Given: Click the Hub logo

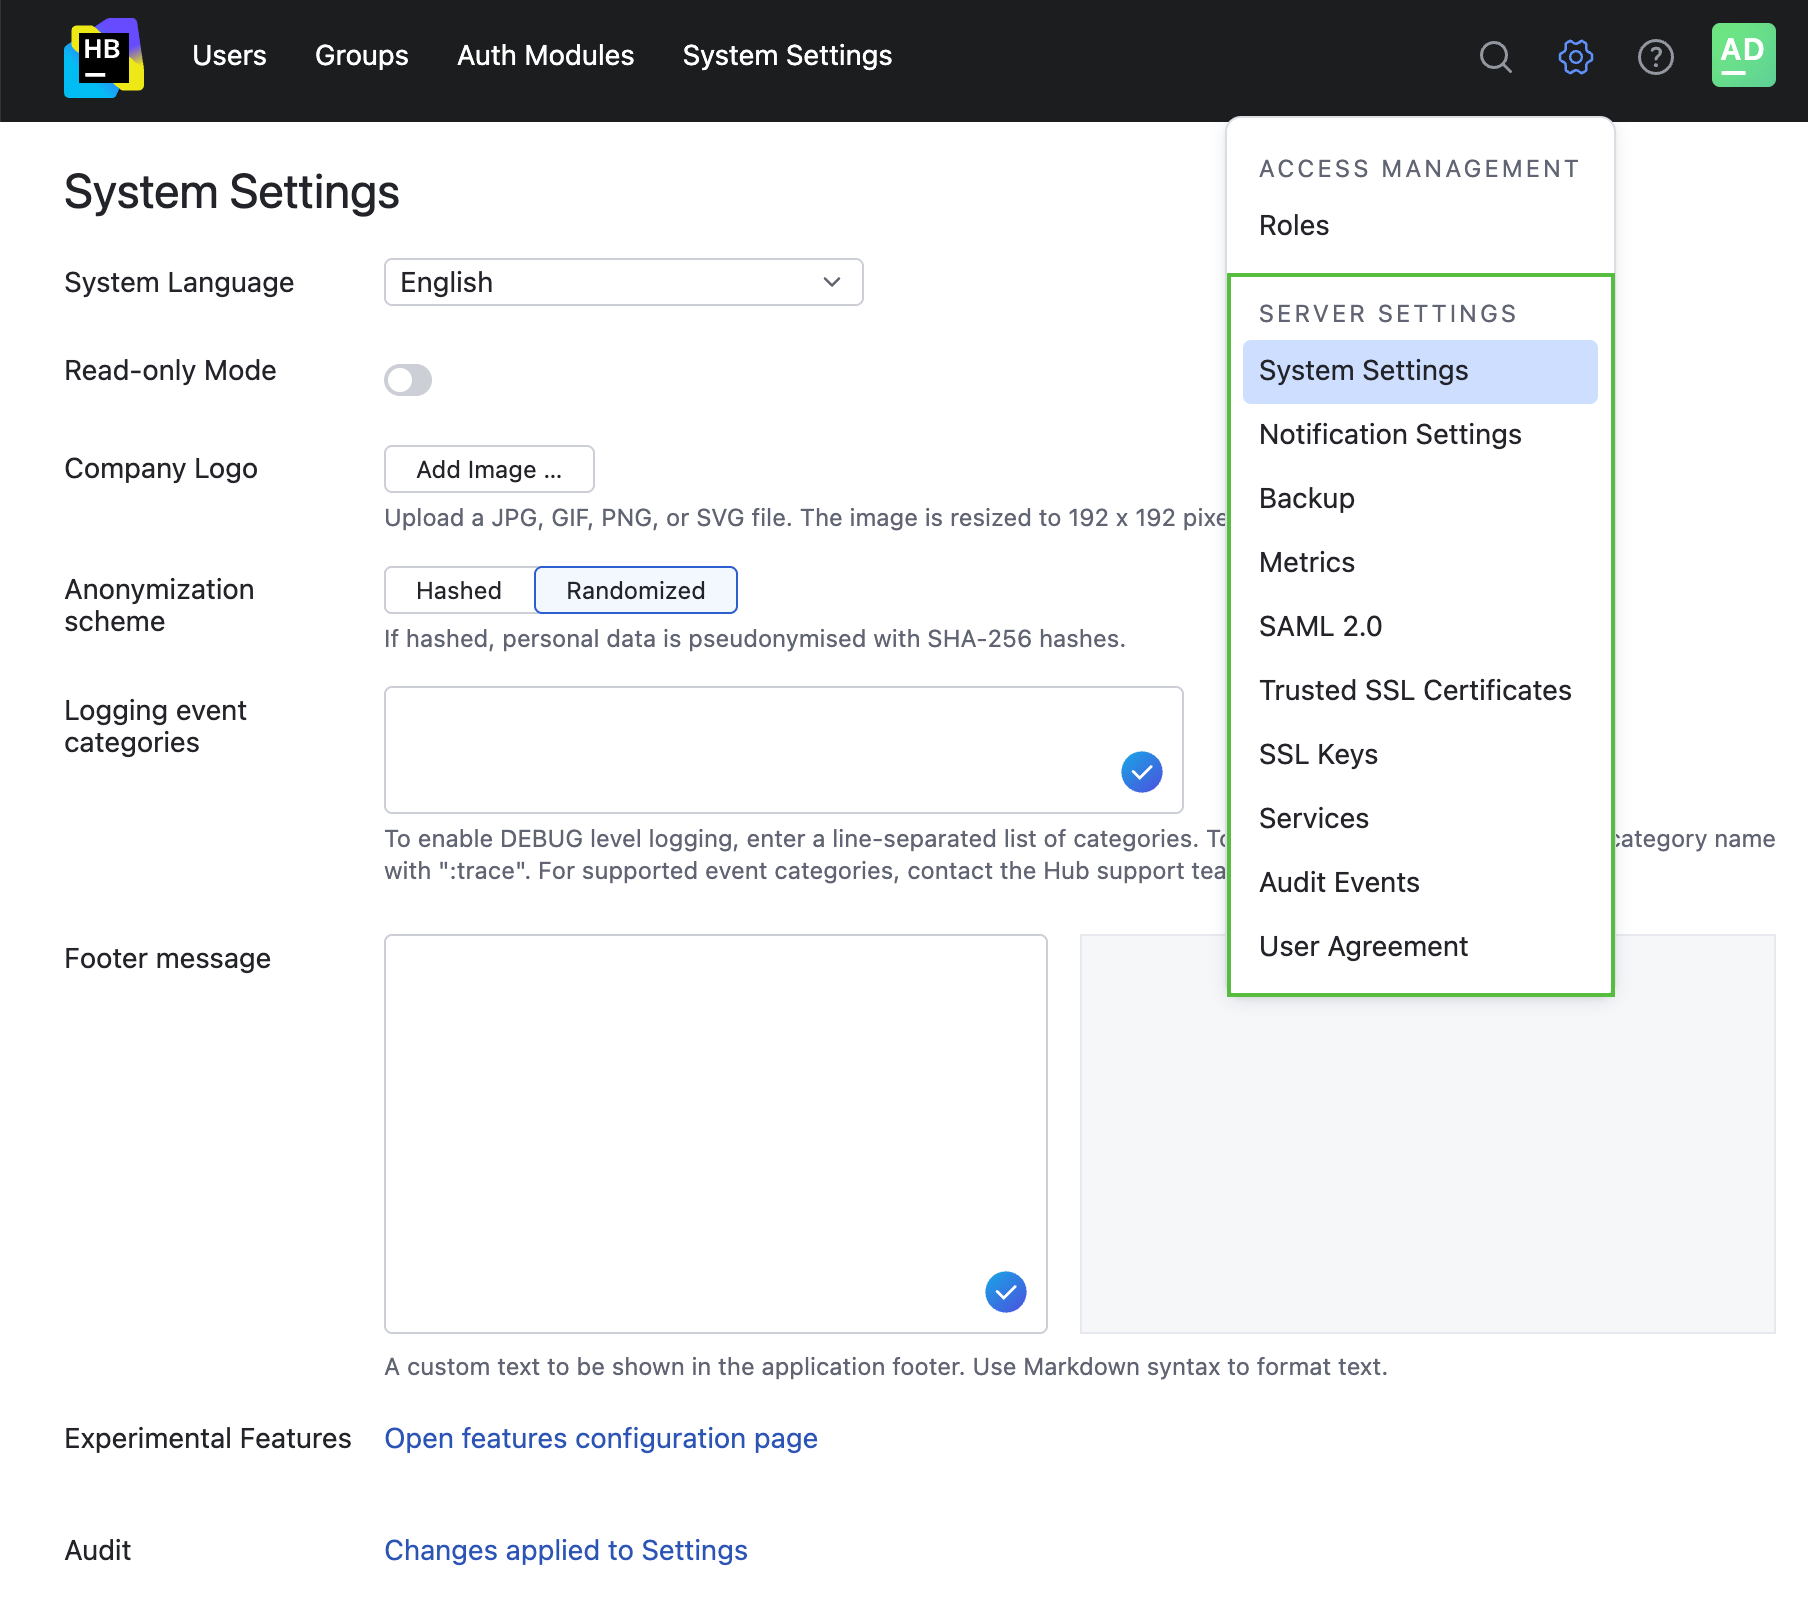Looking at the screenshot, I should click(103, 58).
